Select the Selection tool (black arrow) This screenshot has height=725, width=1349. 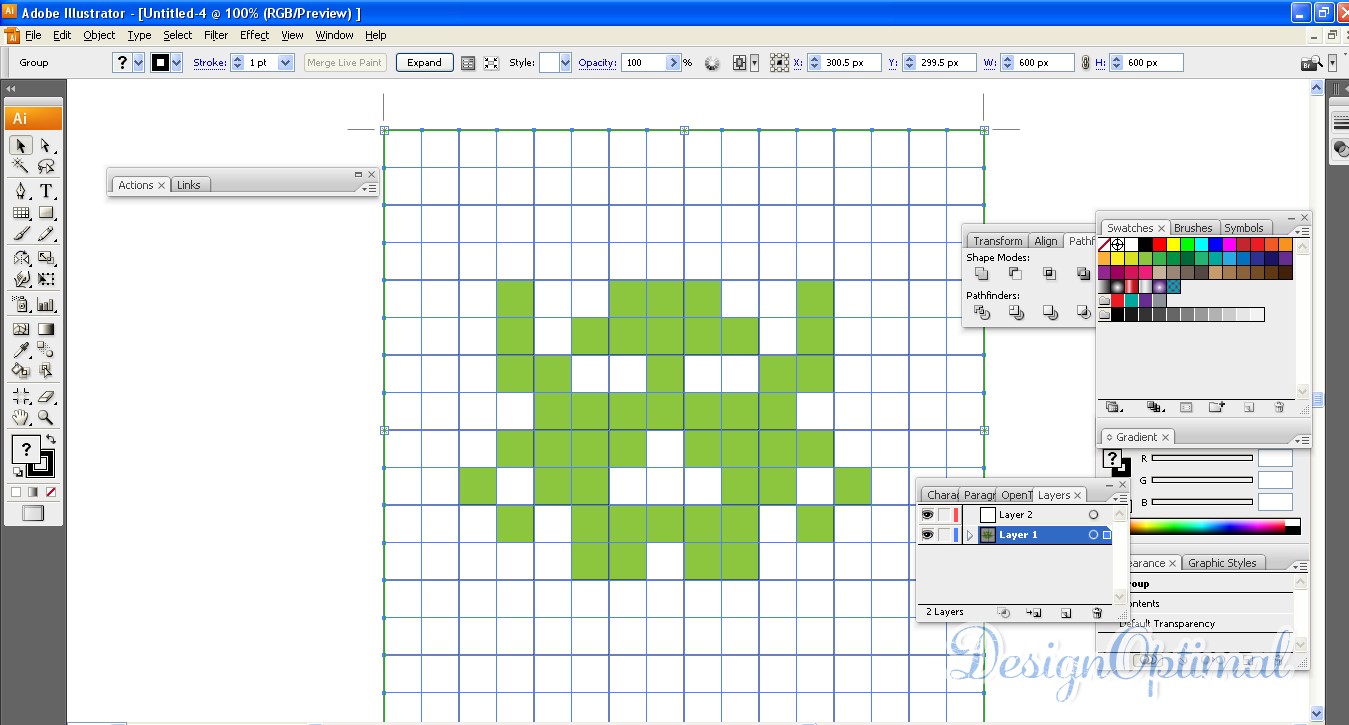[21, 146]
